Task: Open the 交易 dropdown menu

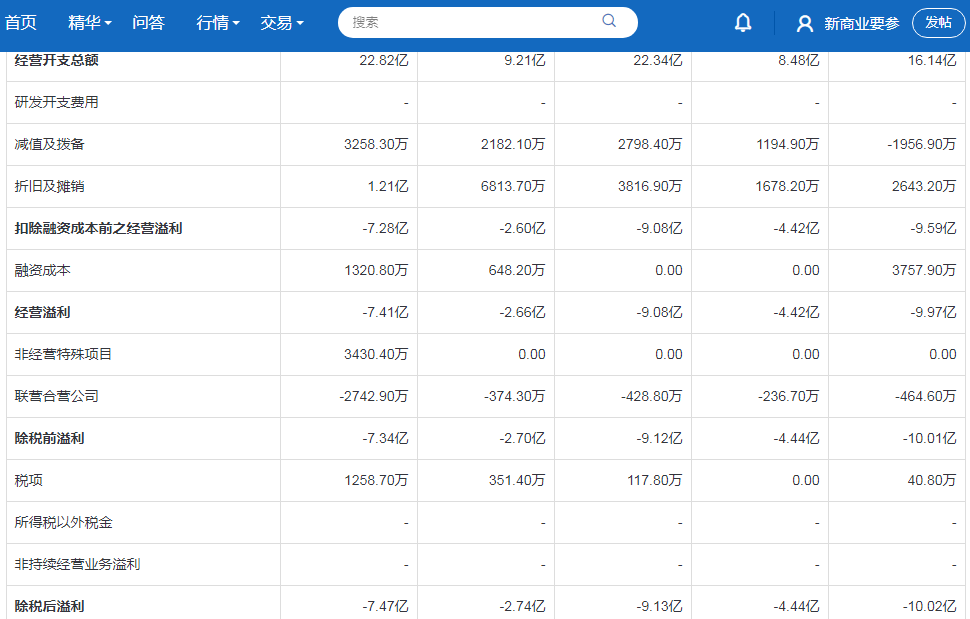Action: tap(282, 22)
